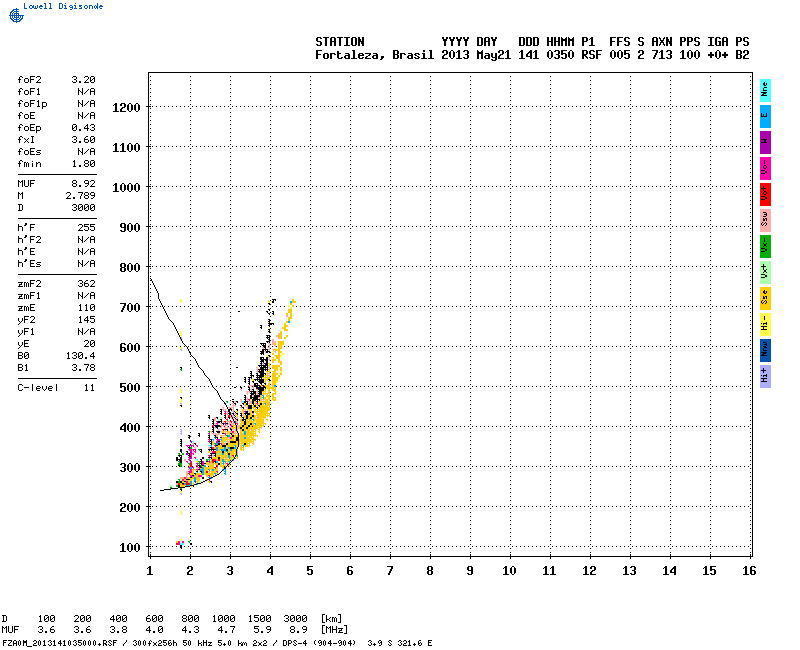The width and height of the screenshot is (800, 650).
Task: Click the 1200 km y-axis label
Action: [x=126, y=108]
